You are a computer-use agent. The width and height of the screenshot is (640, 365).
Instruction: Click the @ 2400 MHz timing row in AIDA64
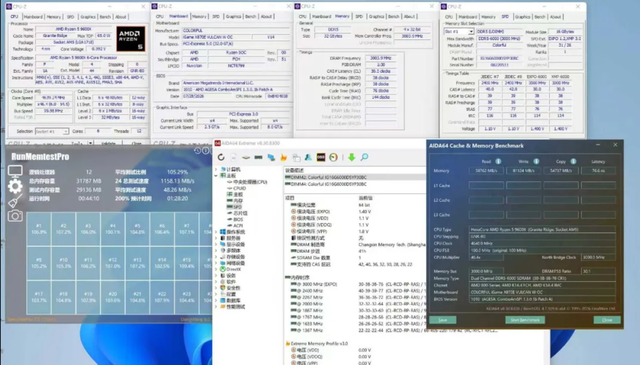click(x=354, y=291)
